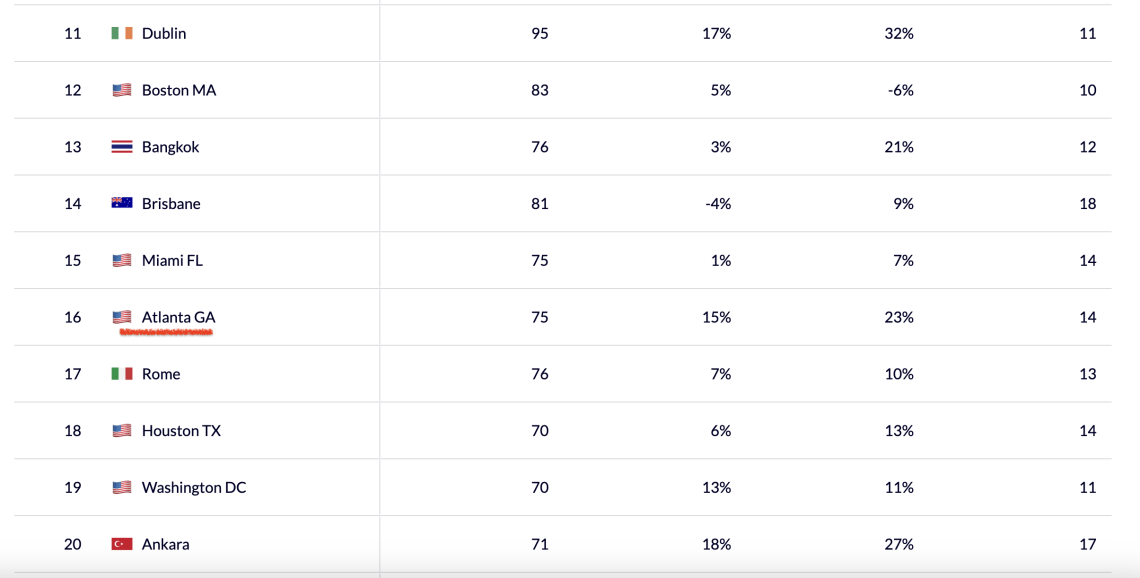
Task: Select Dublin's score of 95
Action: click(x=540, y=33)
